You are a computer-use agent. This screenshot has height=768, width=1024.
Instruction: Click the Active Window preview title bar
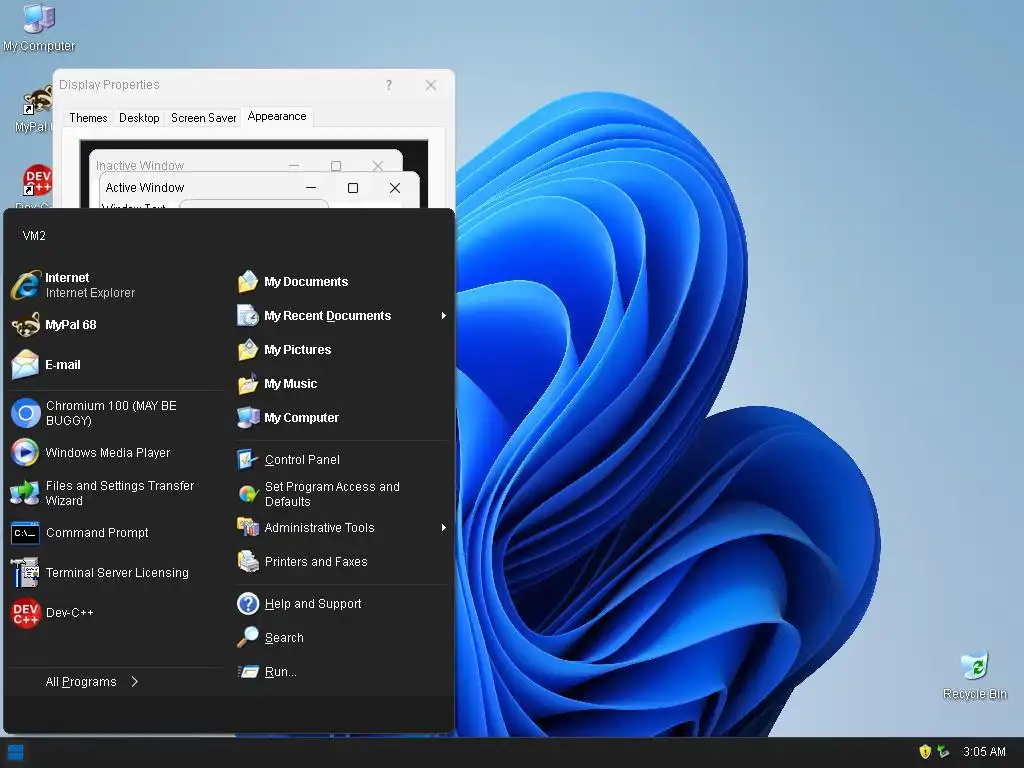click(259, 187)
